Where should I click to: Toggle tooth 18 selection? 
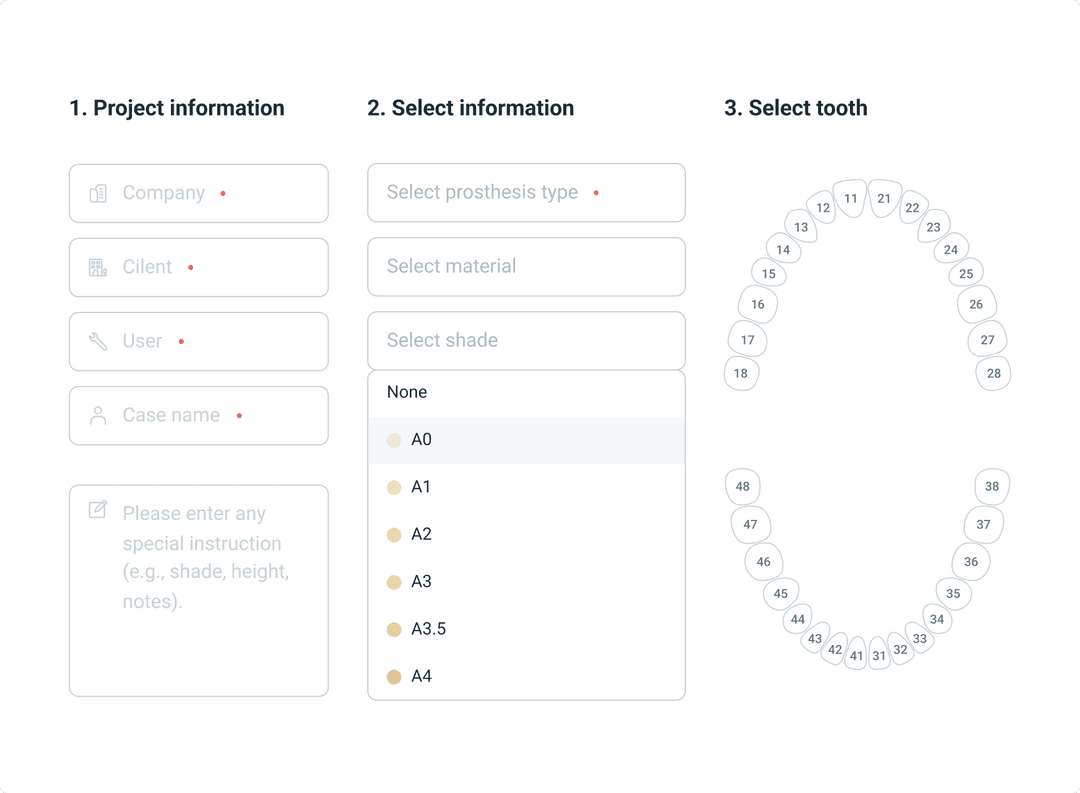click(741, 374)
